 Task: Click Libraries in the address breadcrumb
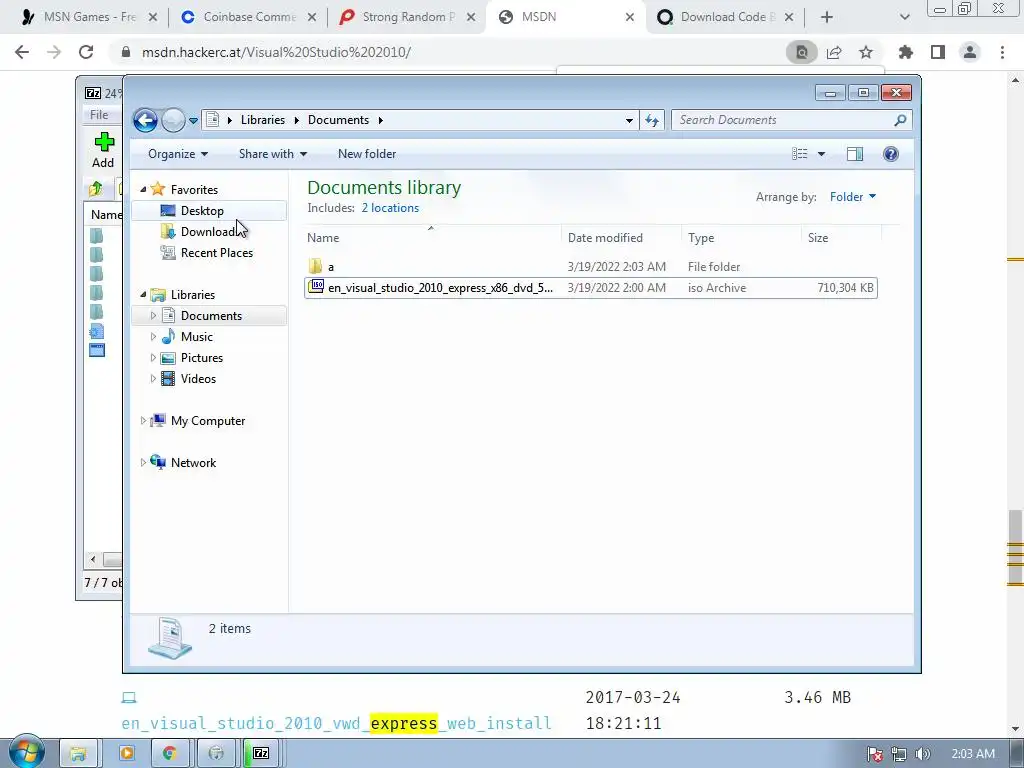263,120
